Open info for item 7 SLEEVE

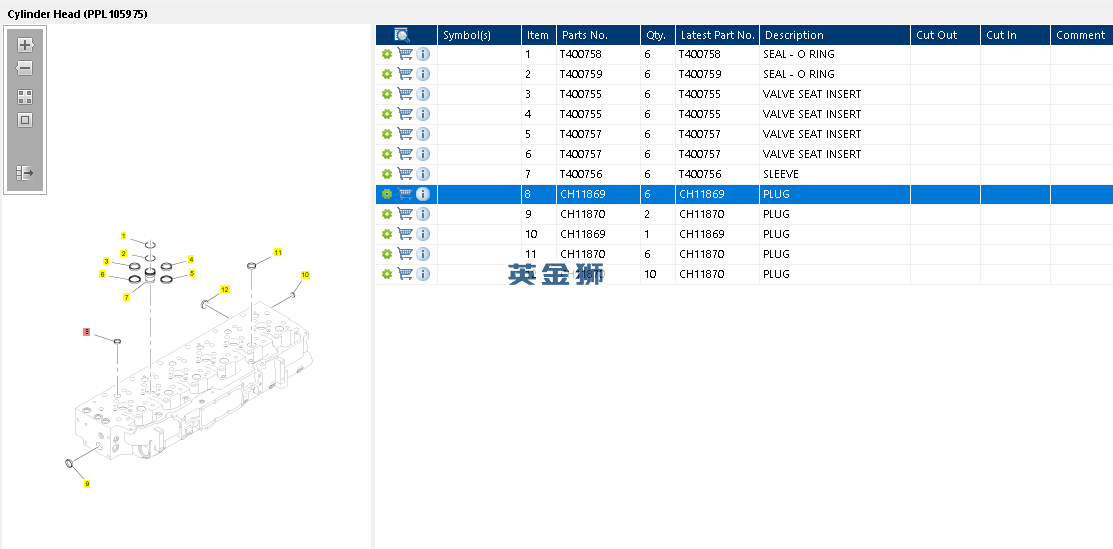423,174
